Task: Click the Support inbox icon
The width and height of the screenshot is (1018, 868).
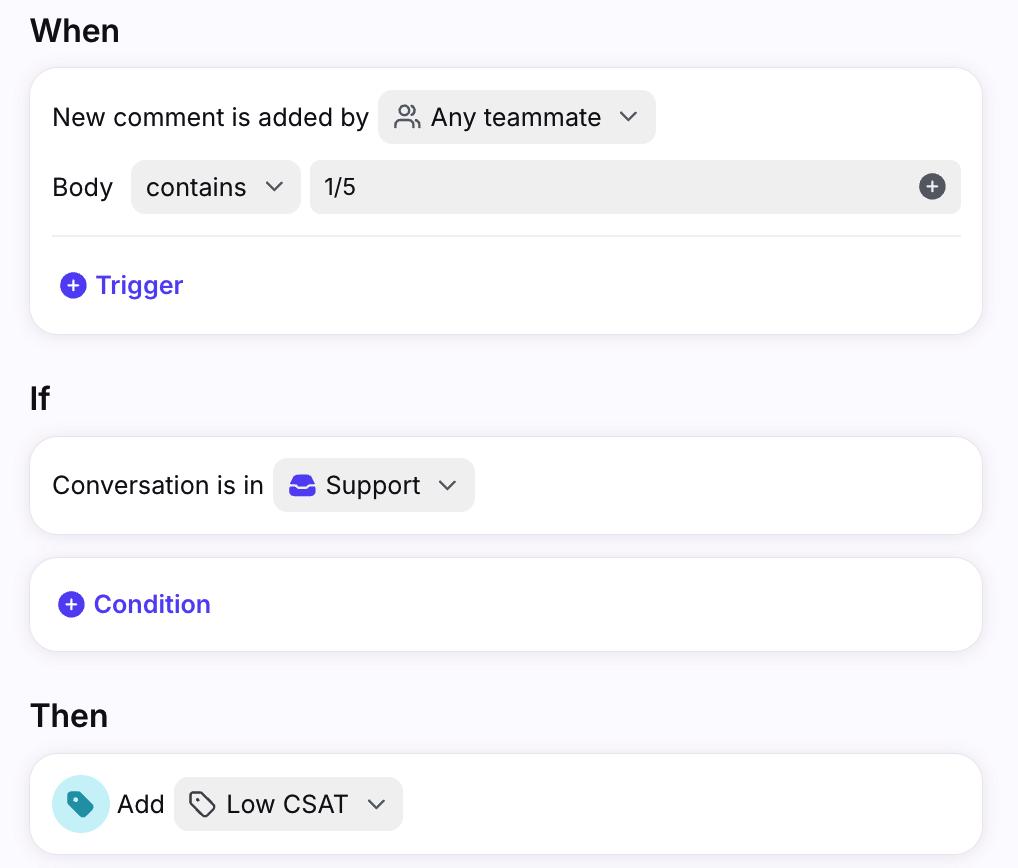Action: click(x=302, y=486)
